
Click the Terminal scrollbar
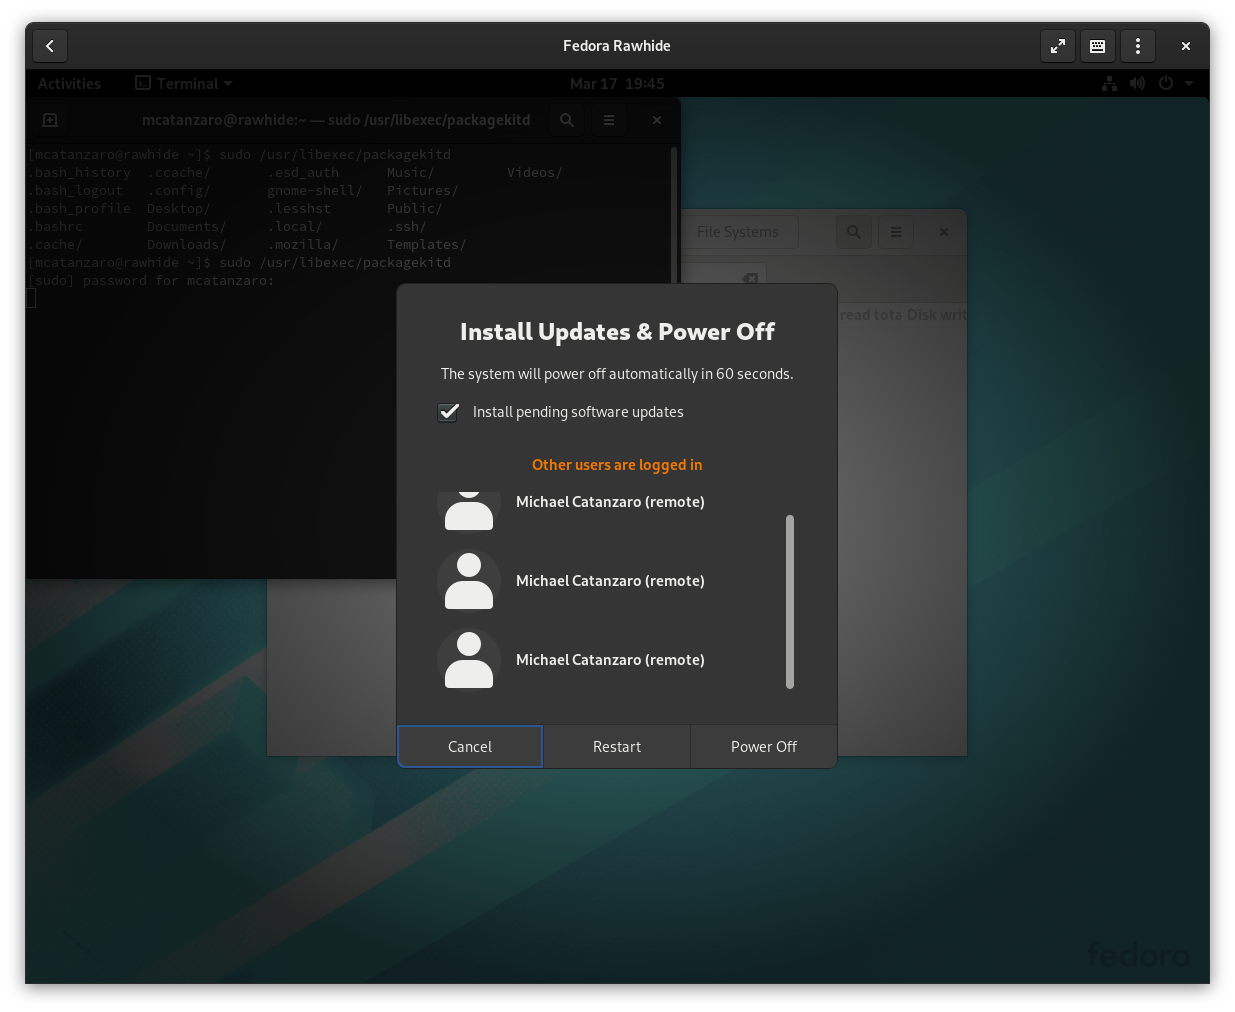674,215
